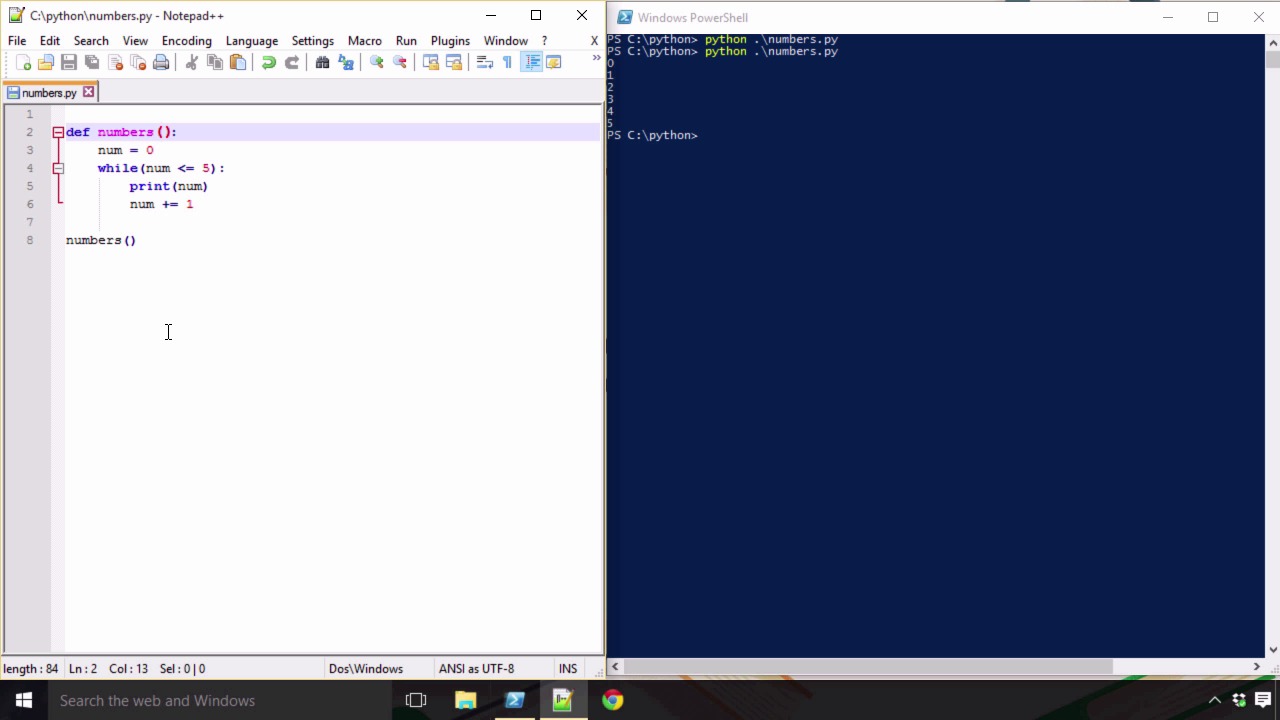Save the file using the floppy disk icon
Image resolution: width=1280 pixels, height=720 pixels.
[x=69, y=62]
